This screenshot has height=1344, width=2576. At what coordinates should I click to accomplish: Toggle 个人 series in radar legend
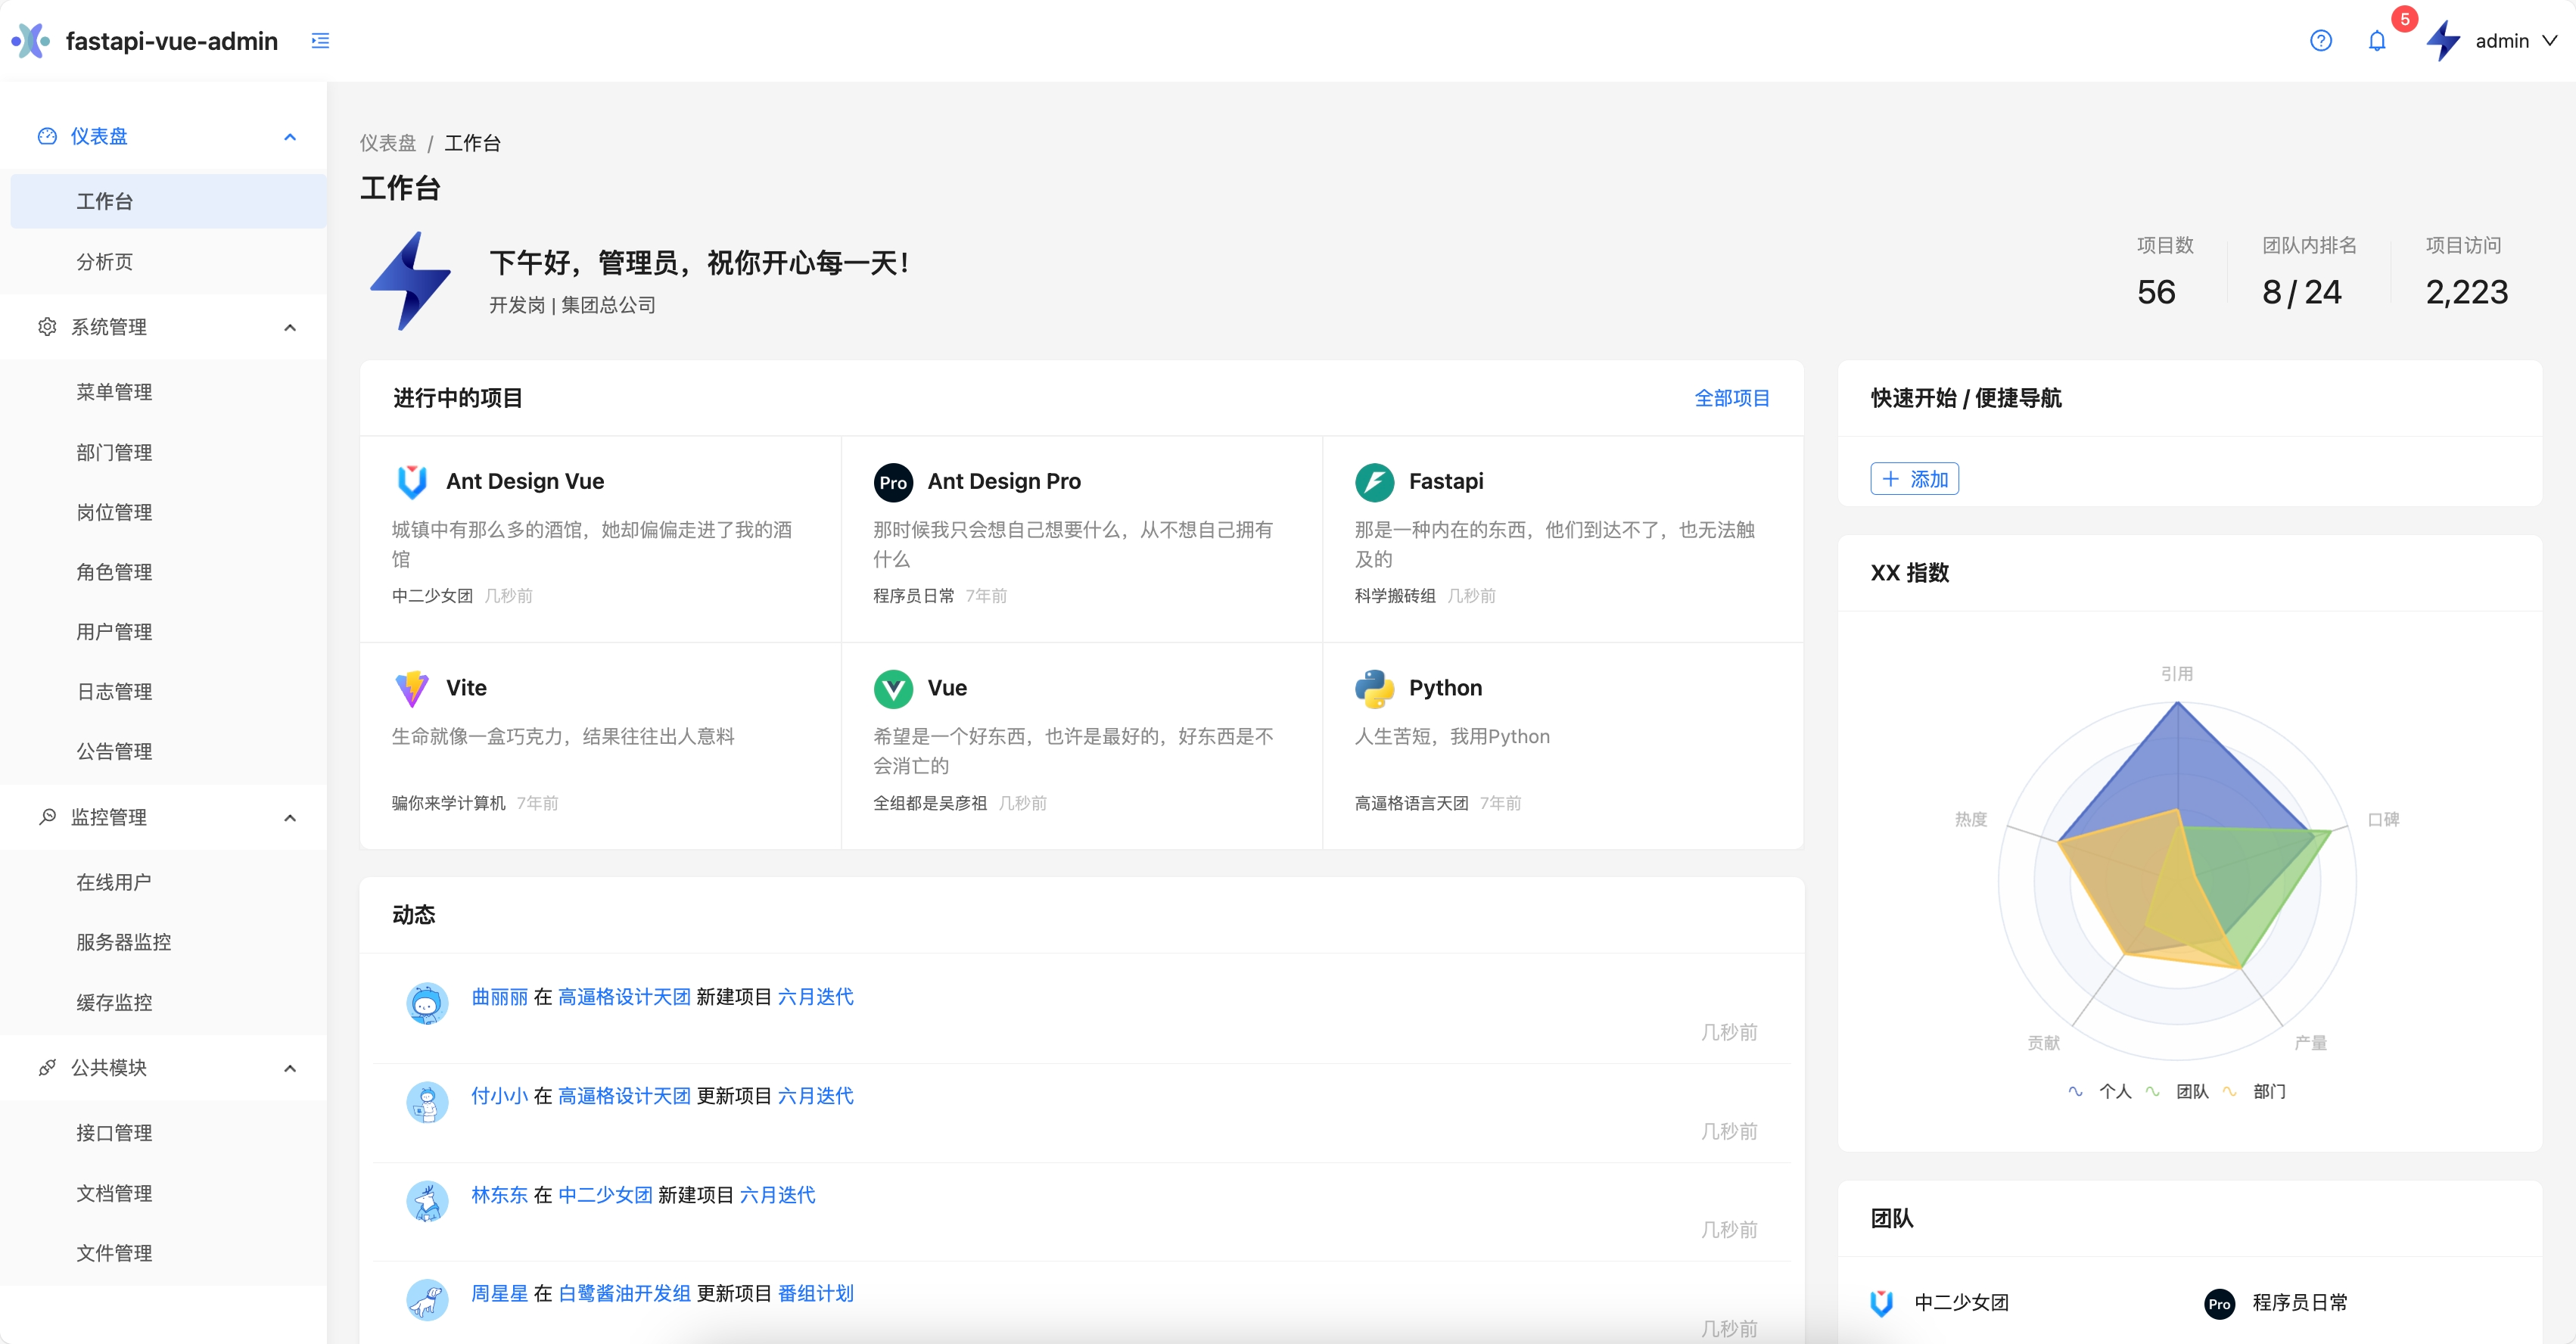click(x=2100, y=1091)
